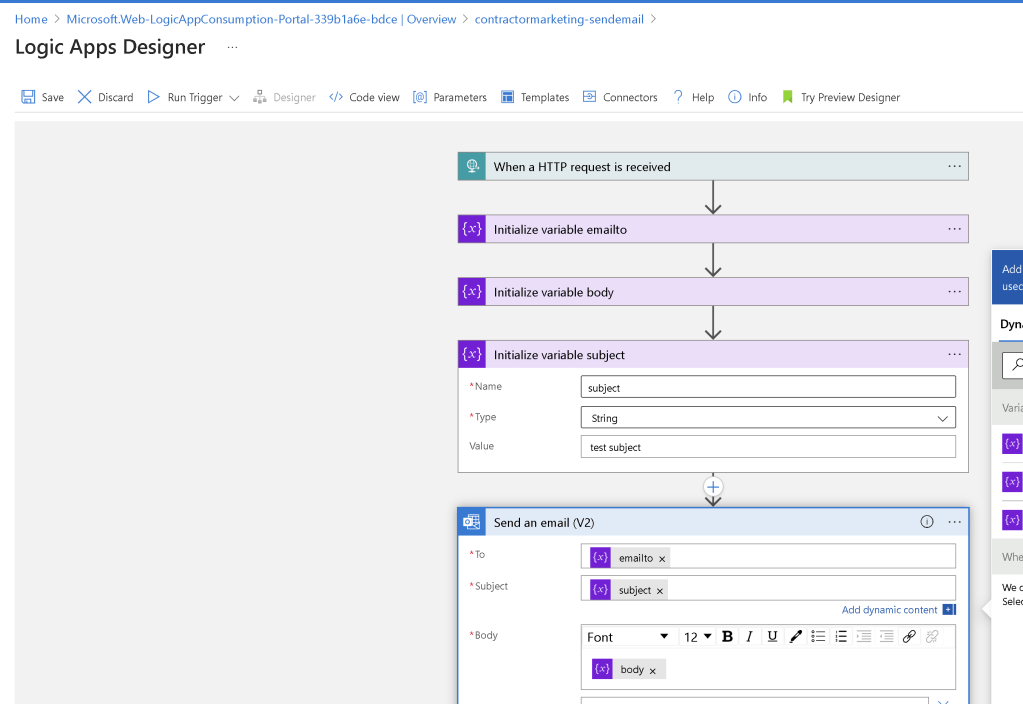Open the Font dropdown in Body editor
1023x704 pixels.
[628, 637]
